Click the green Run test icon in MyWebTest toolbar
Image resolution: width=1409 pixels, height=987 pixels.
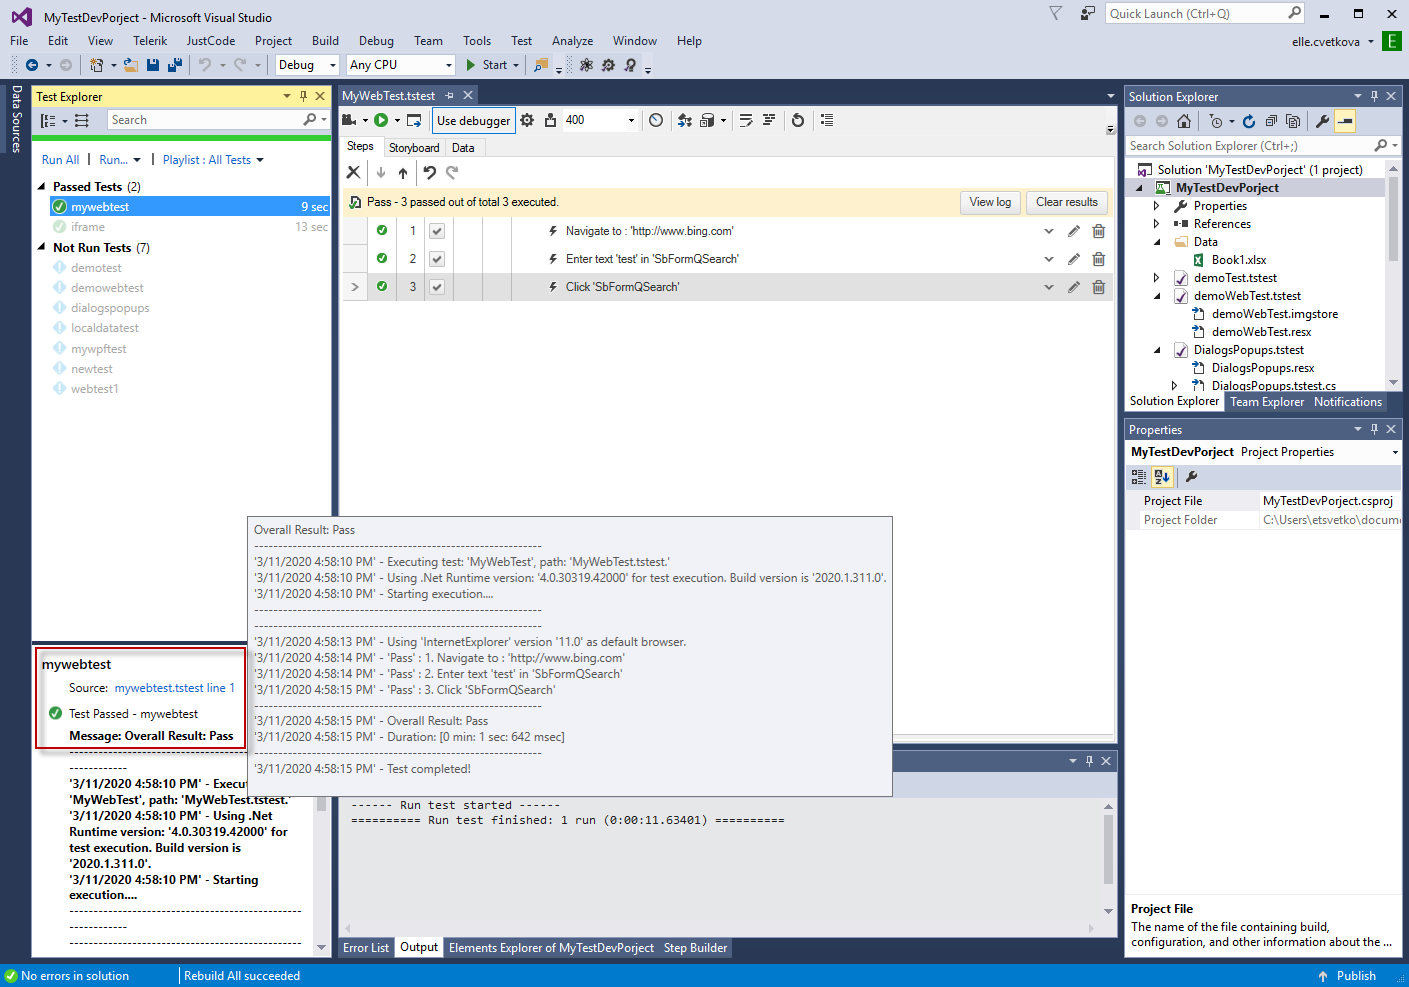point(381,120)
